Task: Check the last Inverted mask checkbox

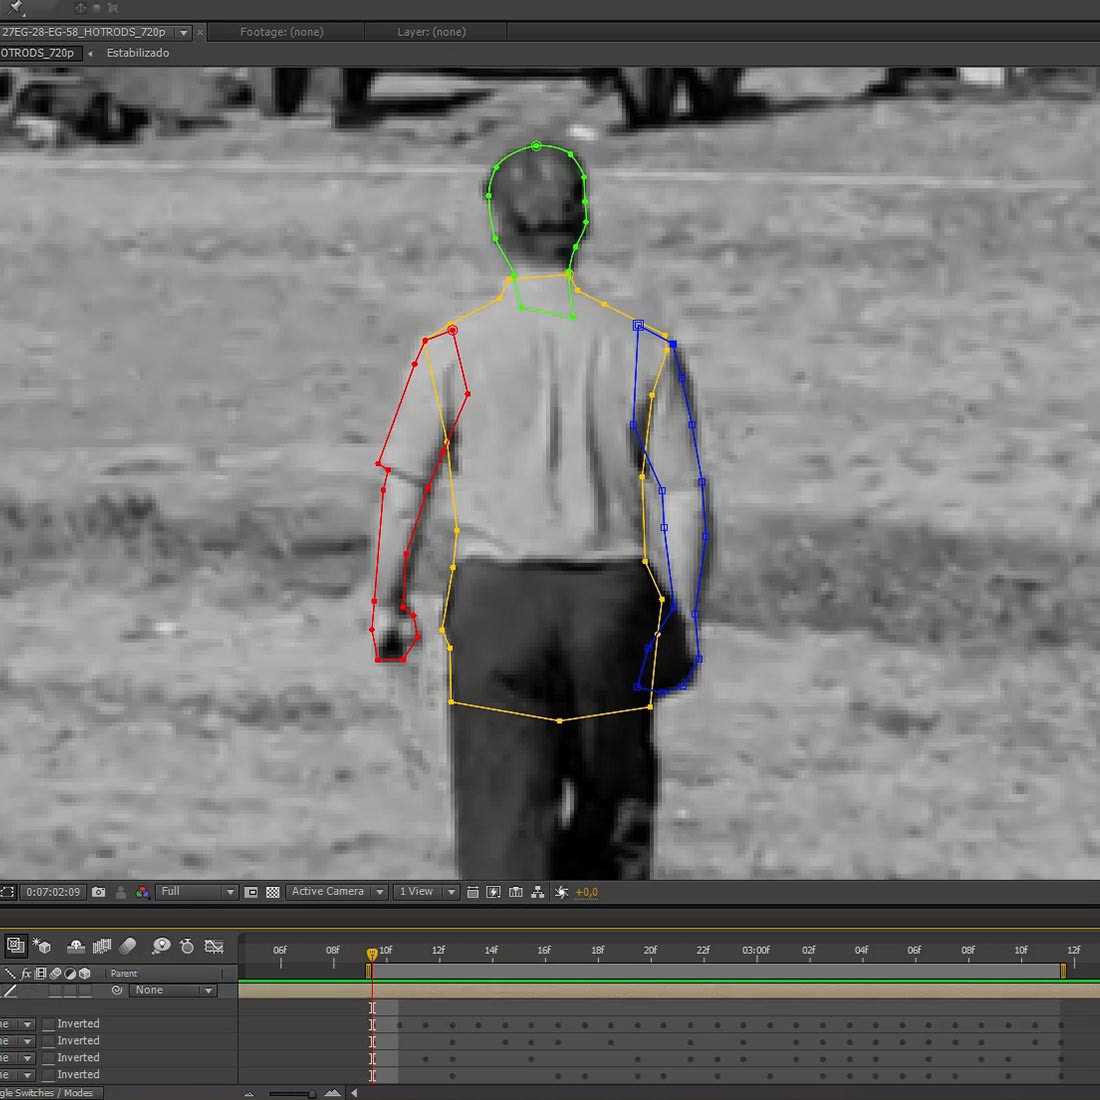Action: 48,1075
